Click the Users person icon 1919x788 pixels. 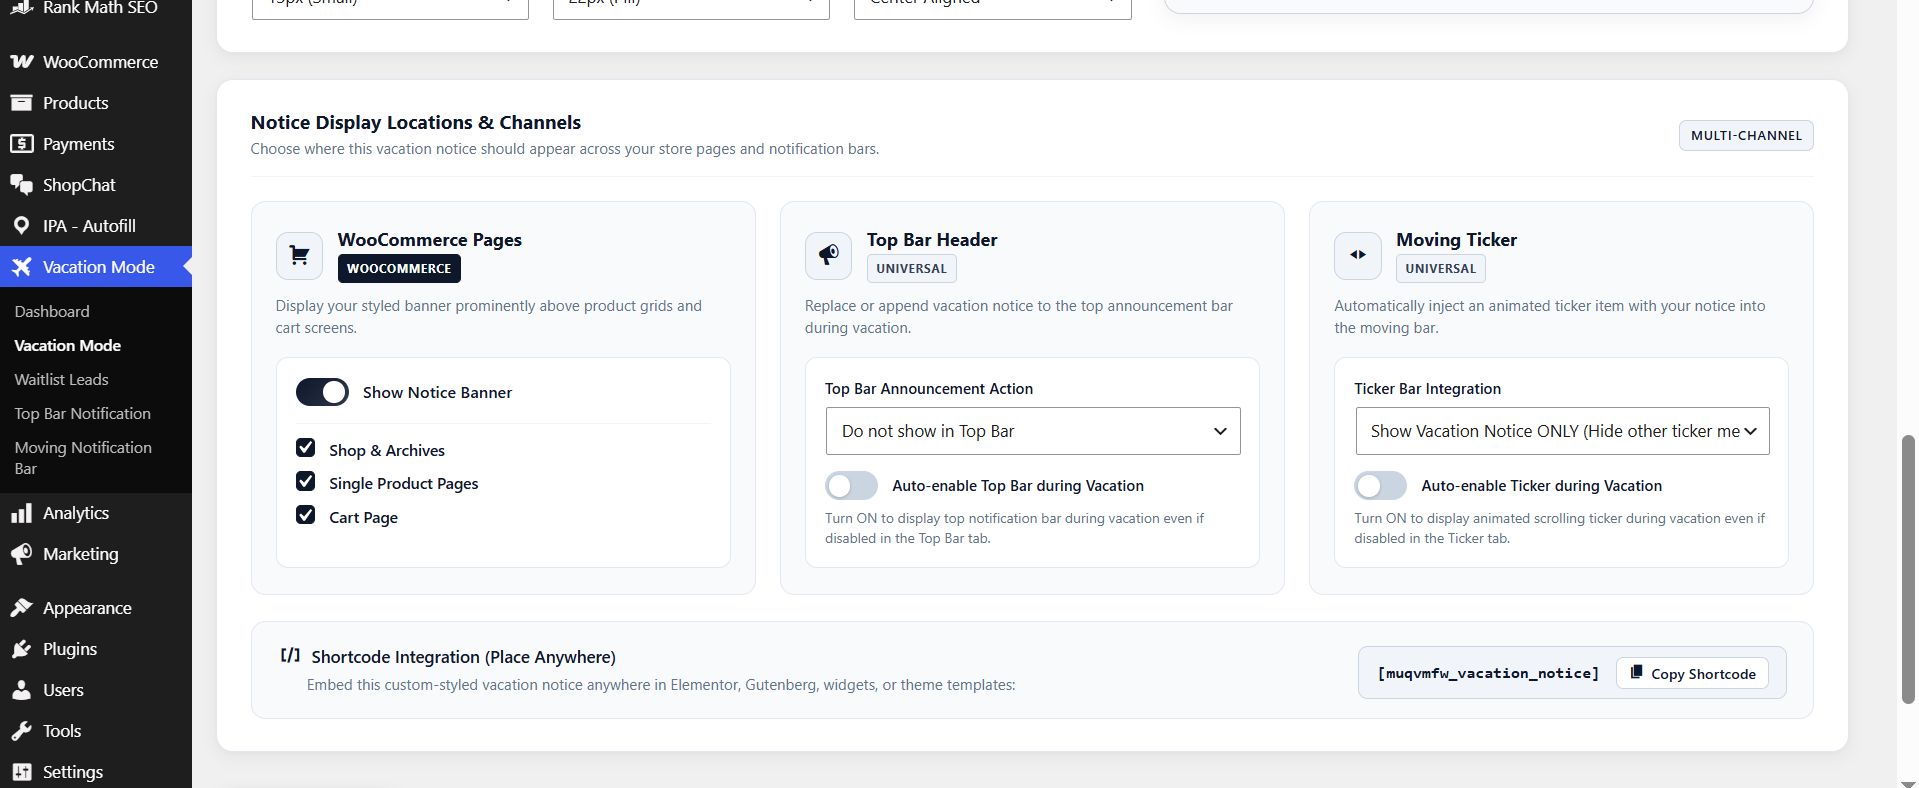point(22,690)
